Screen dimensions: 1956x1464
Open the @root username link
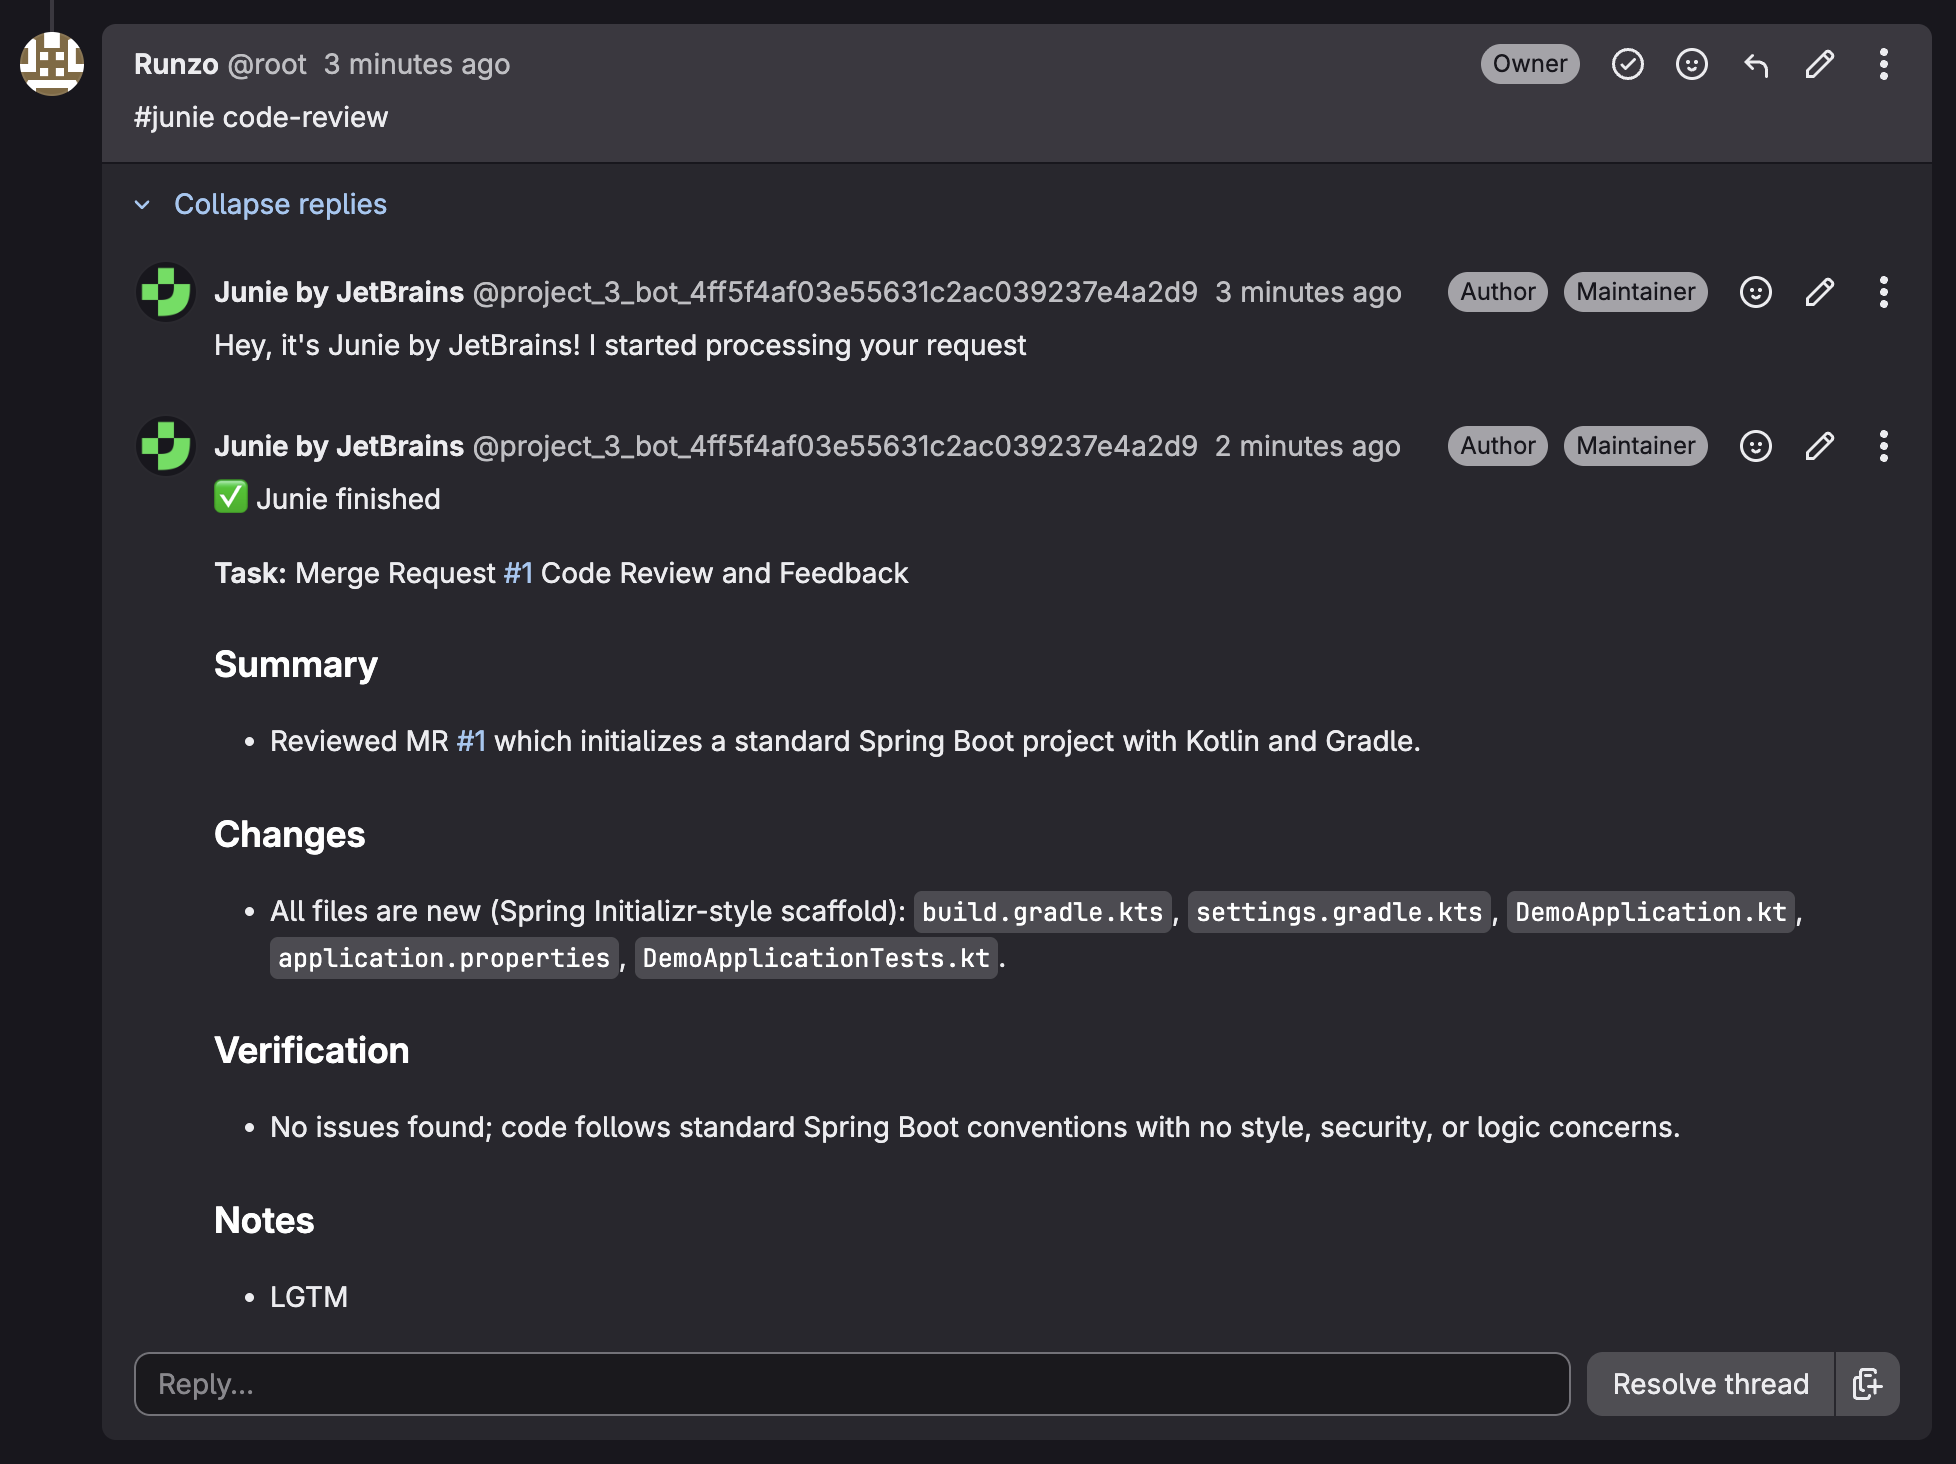click(x=267, y=64)
